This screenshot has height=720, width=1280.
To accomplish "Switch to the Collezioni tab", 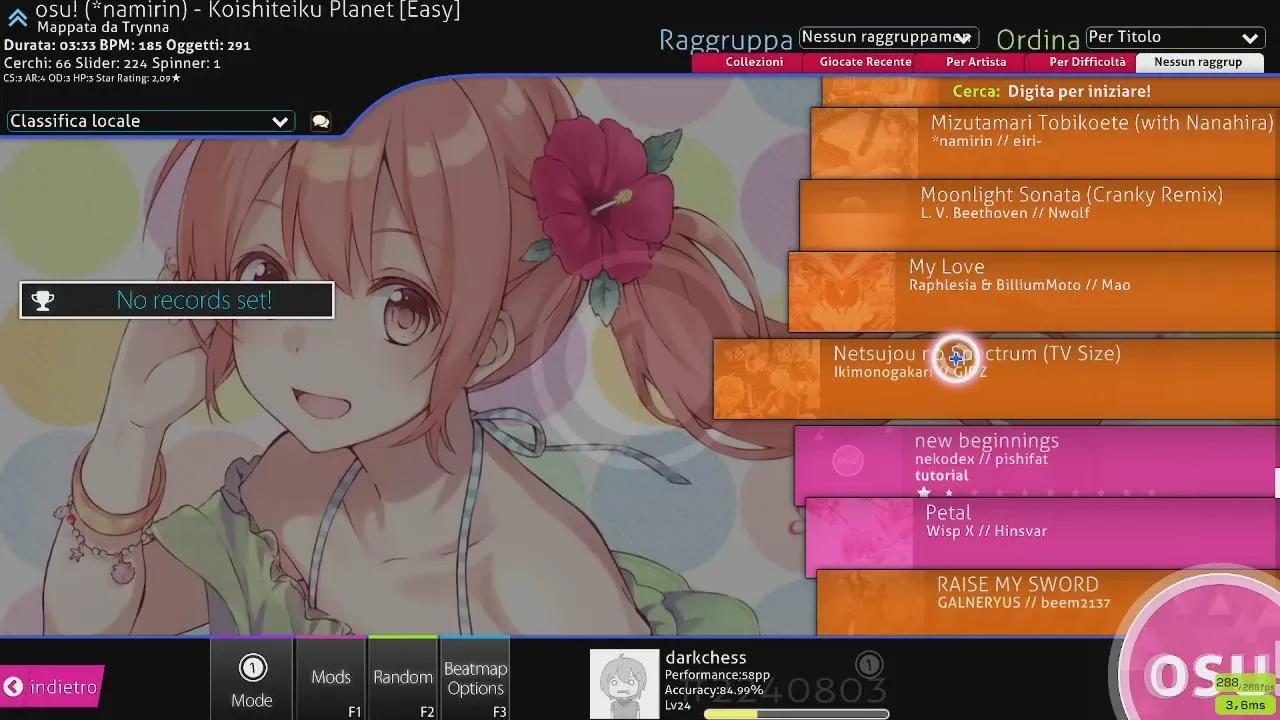I will click(754, 62).
